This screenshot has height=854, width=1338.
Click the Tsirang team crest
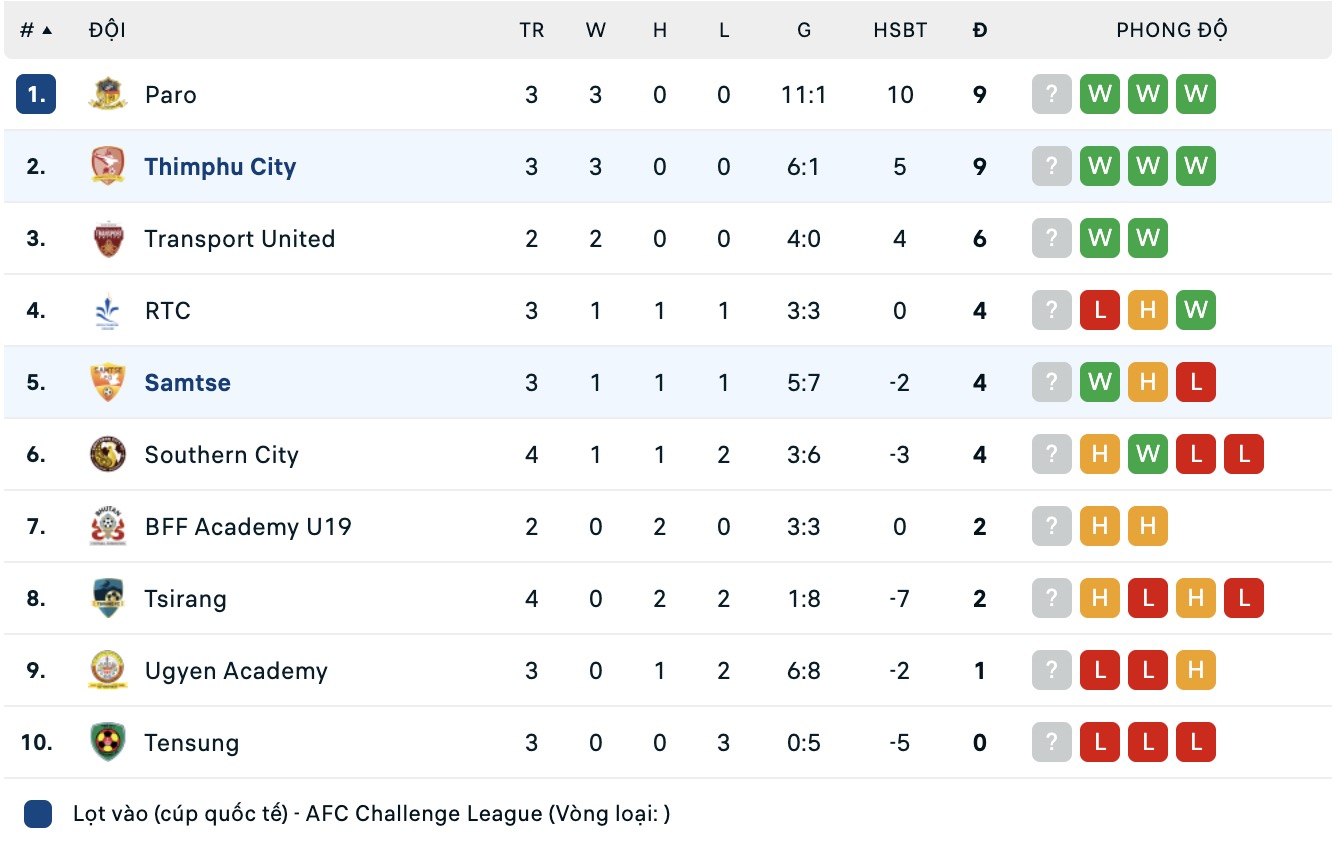click(107, 599)
